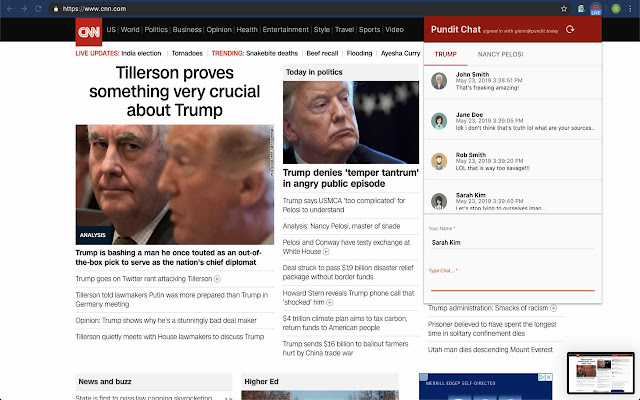This screenshot has width=640, height=400.
Task: Click the Merrill Edge Self-Directed ad banner
Action: click(x=486, y=387)
